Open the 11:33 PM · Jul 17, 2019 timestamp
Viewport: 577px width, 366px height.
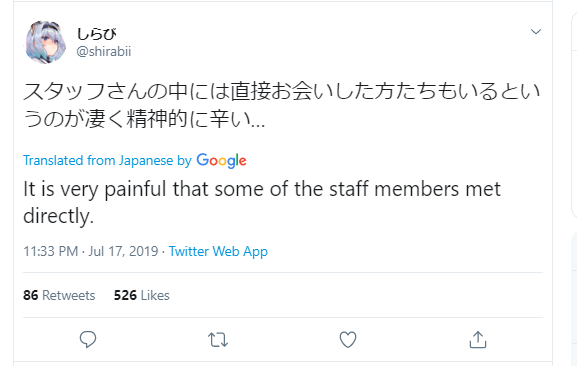click(91, 251)
